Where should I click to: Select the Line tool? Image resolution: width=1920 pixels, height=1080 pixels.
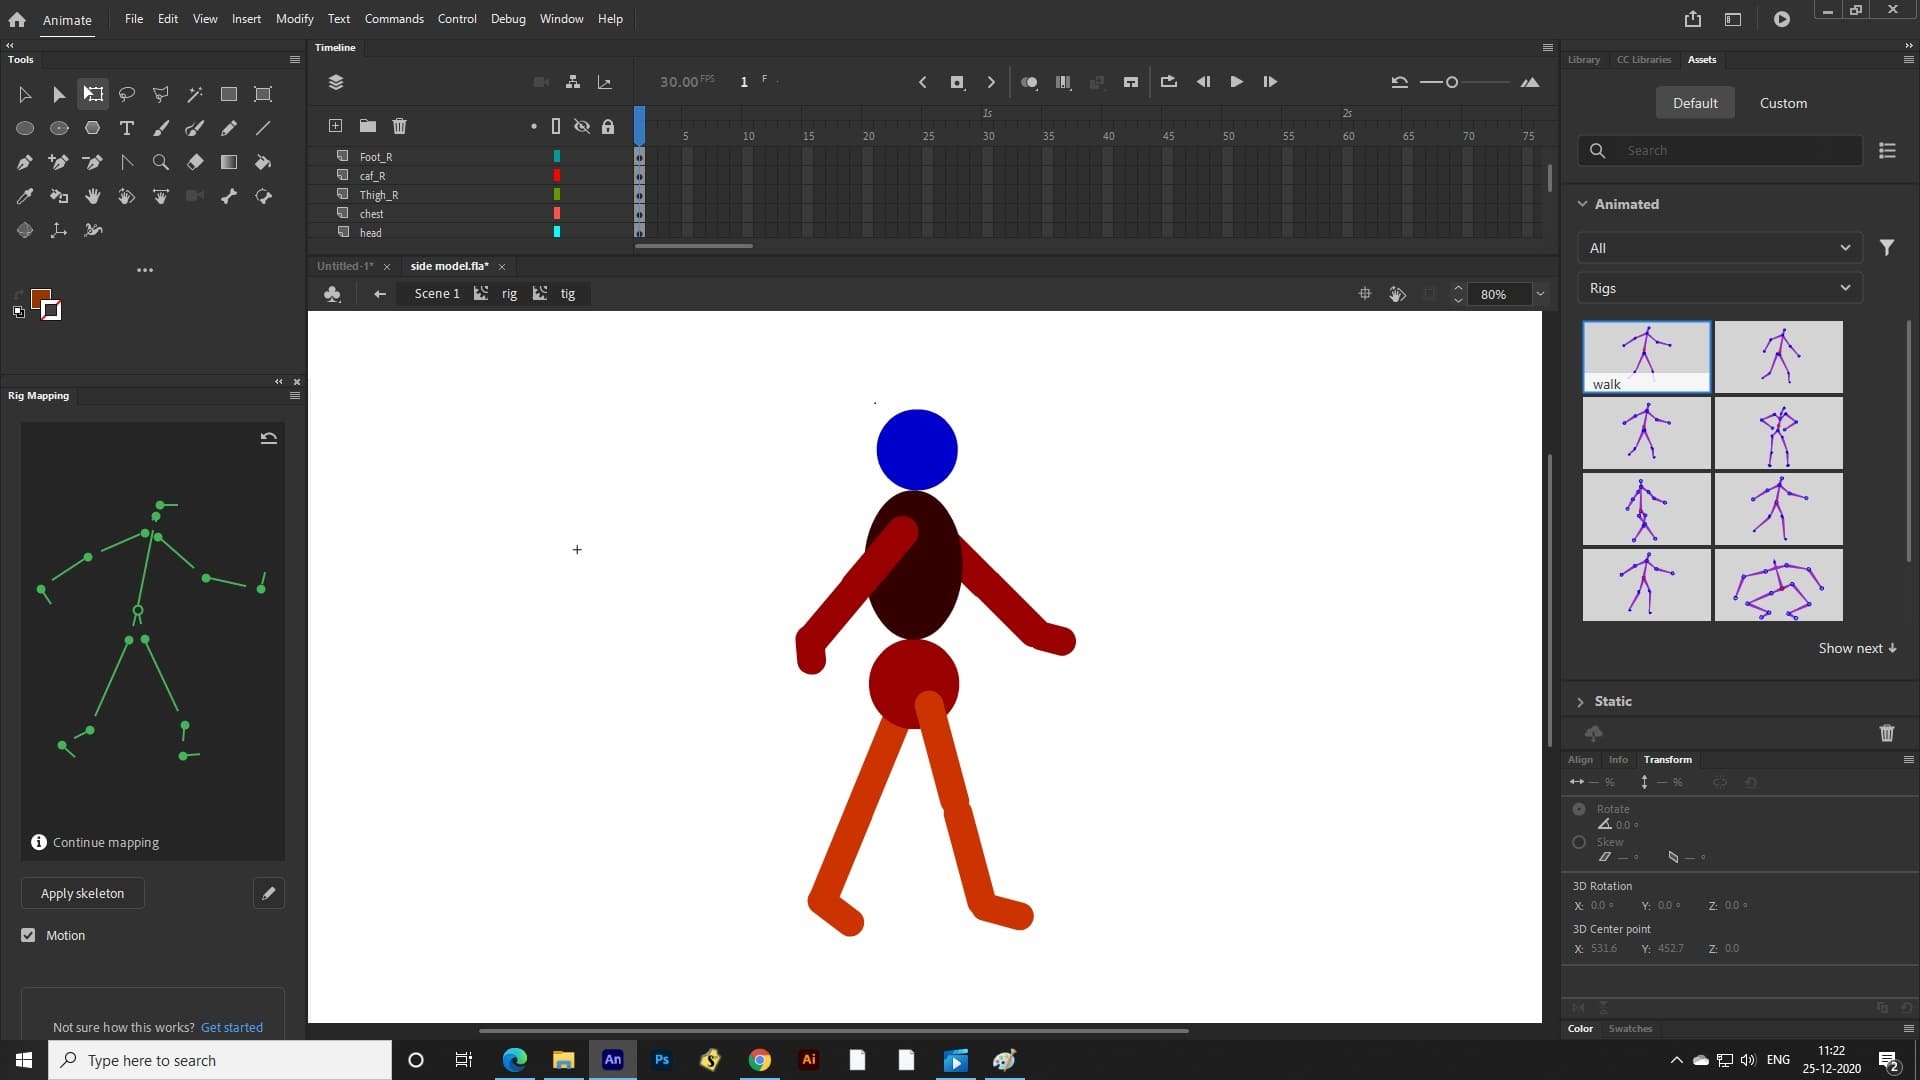point(263,128)
